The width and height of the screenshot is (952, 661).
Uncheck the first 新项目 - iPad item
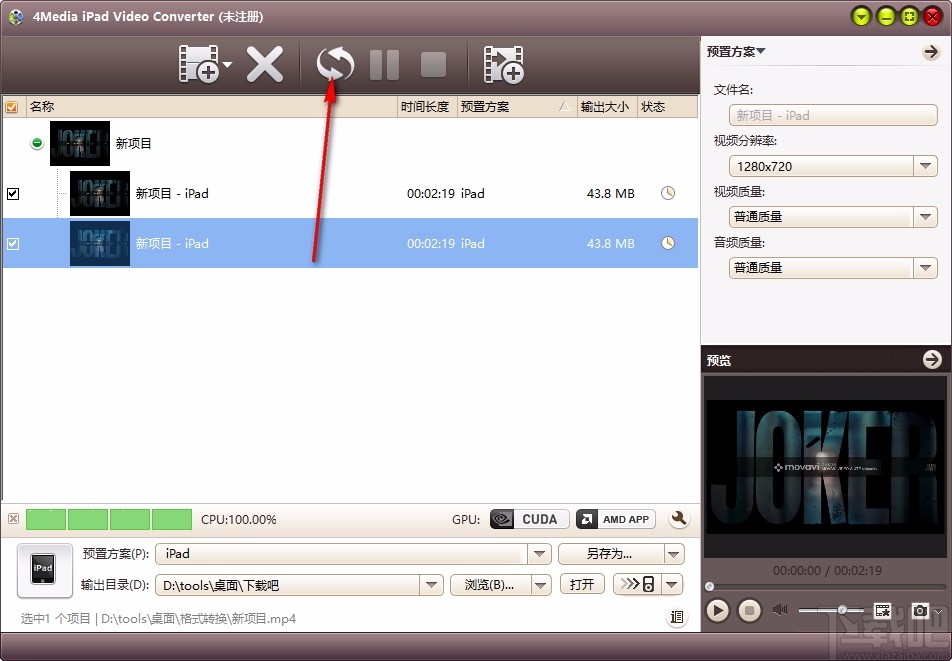coord(13,193)
